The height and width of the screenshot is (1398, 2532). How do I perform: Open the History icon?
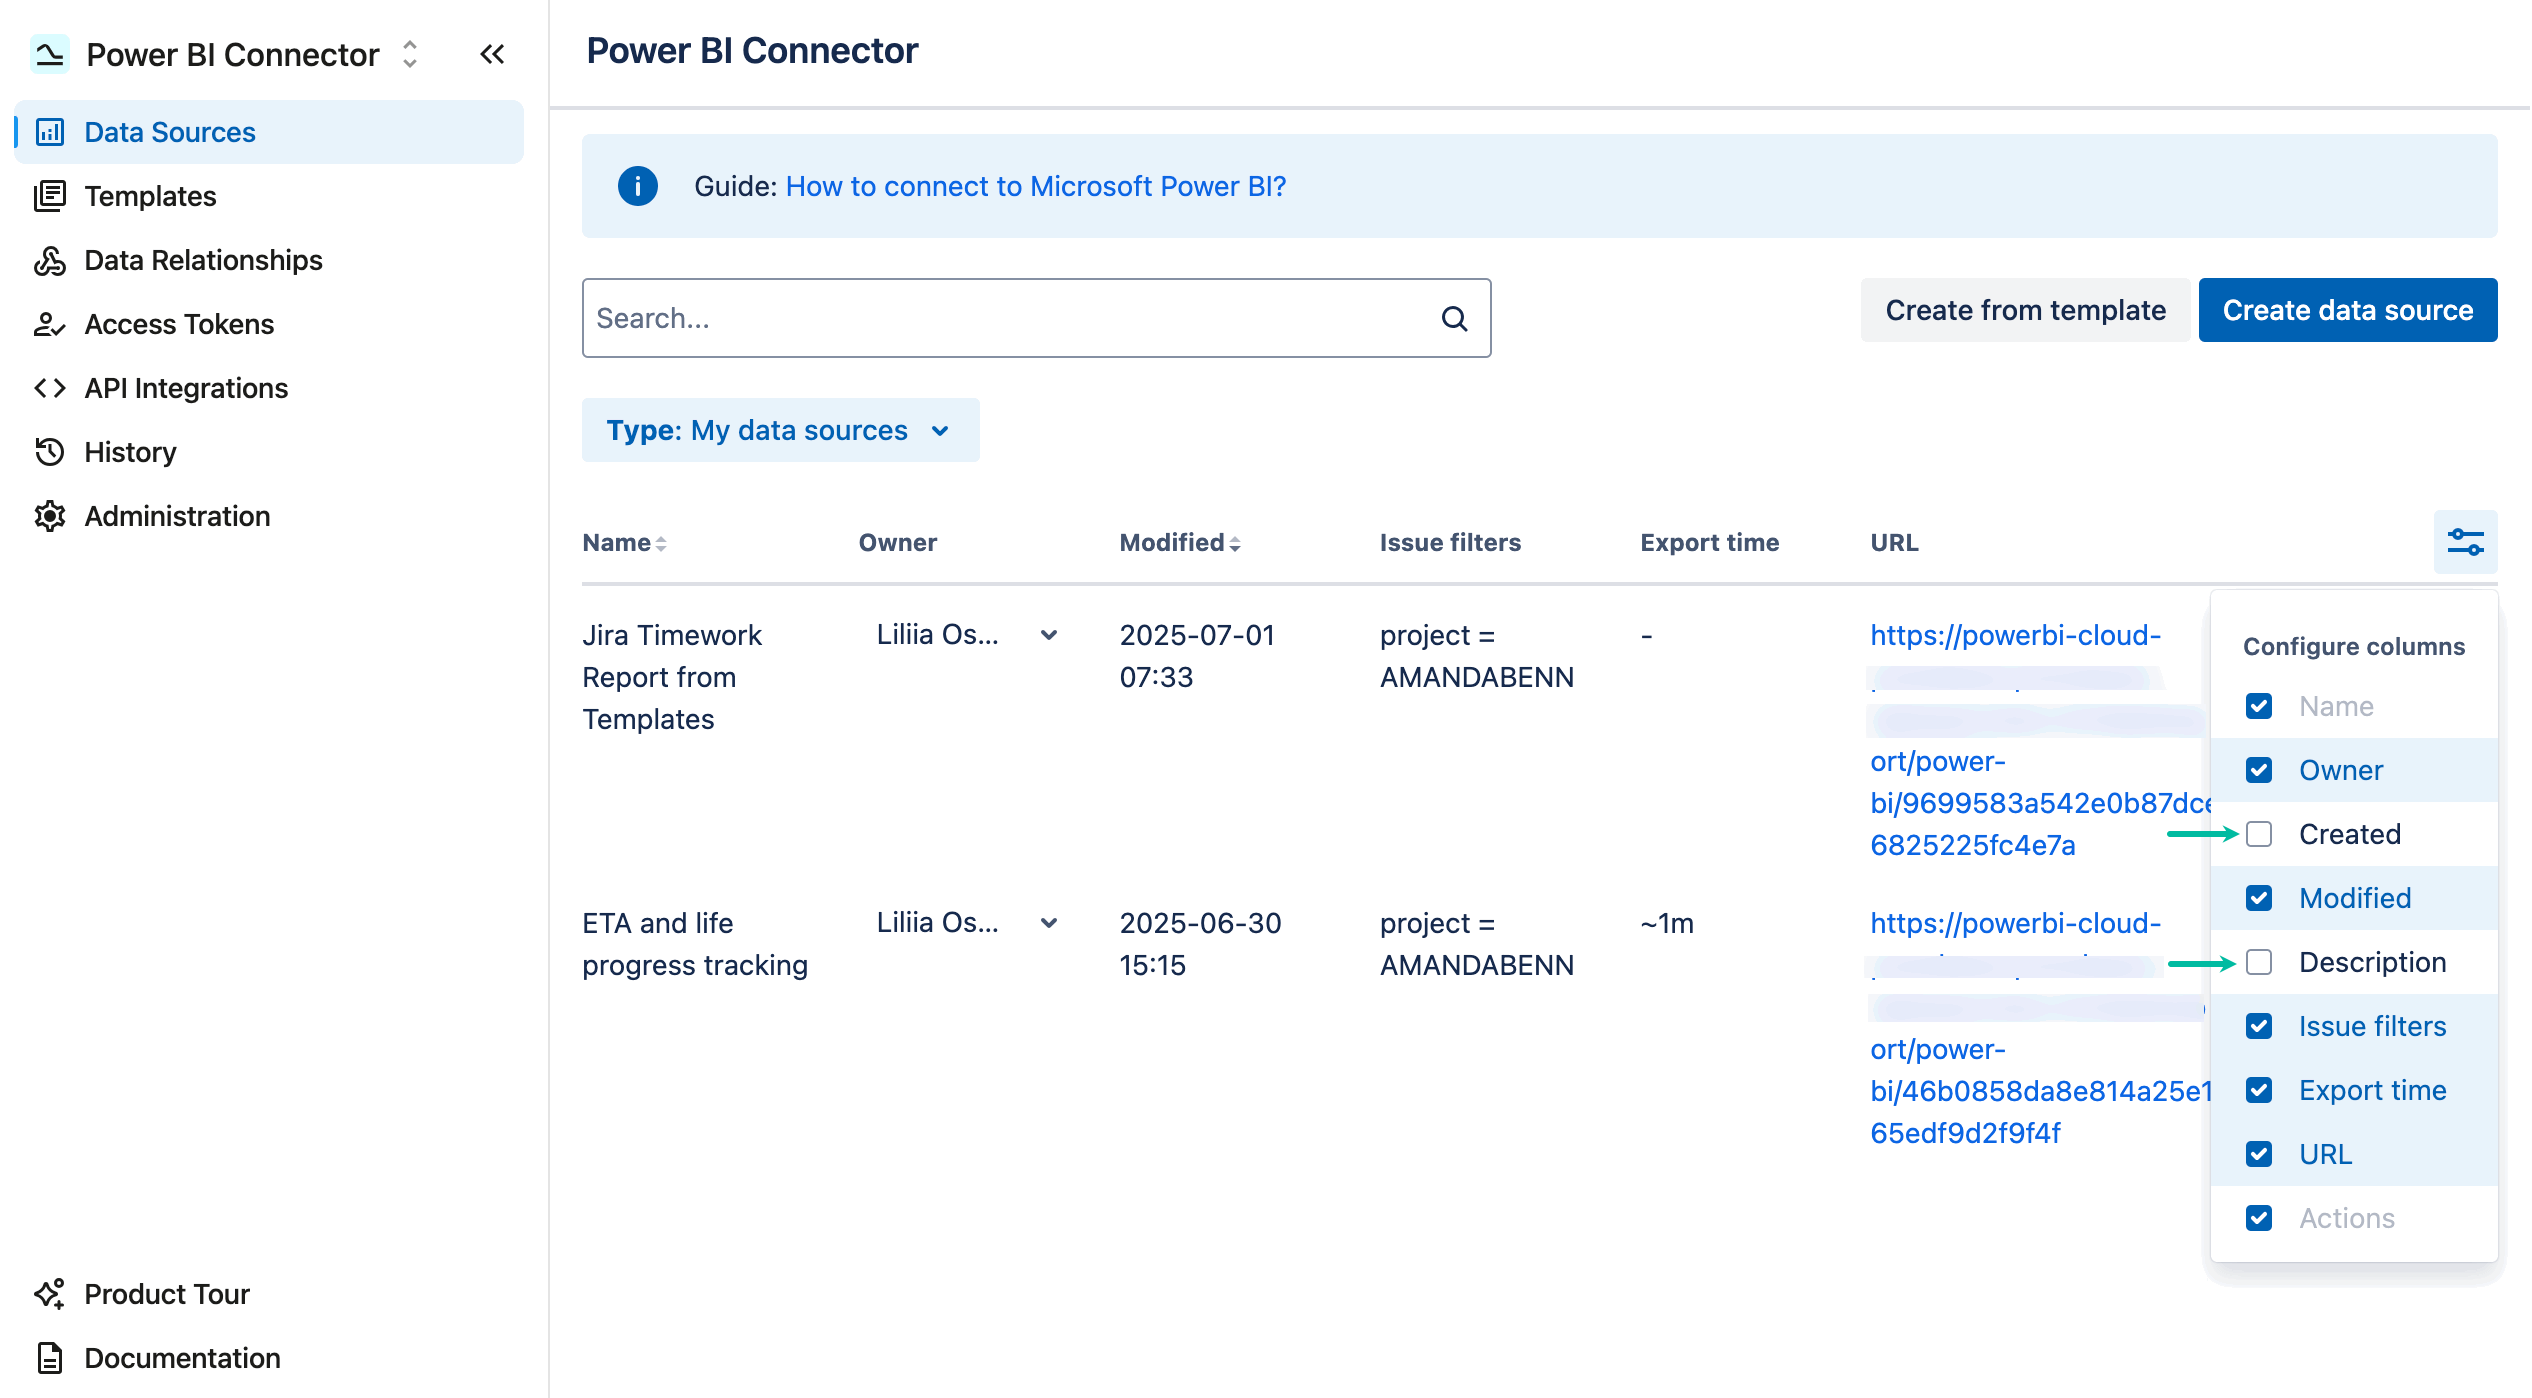tap(50, 452)
